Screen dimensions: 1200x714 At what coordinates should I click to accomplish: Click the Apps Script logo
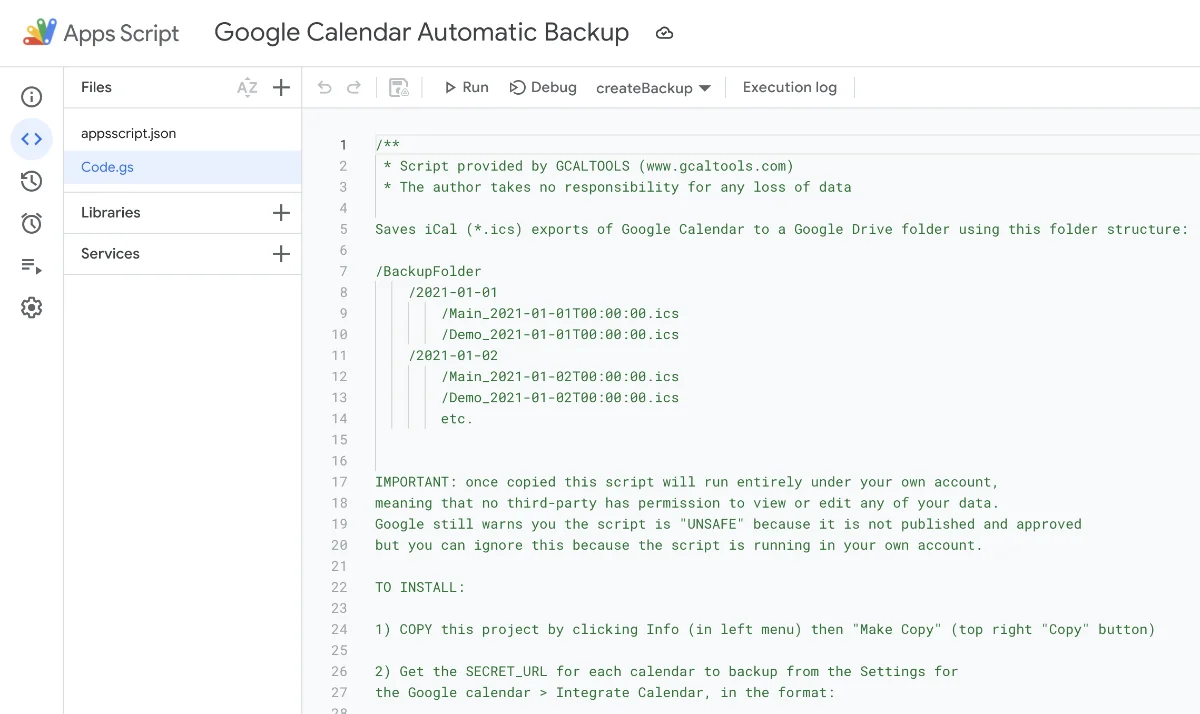tap(40, 33)
